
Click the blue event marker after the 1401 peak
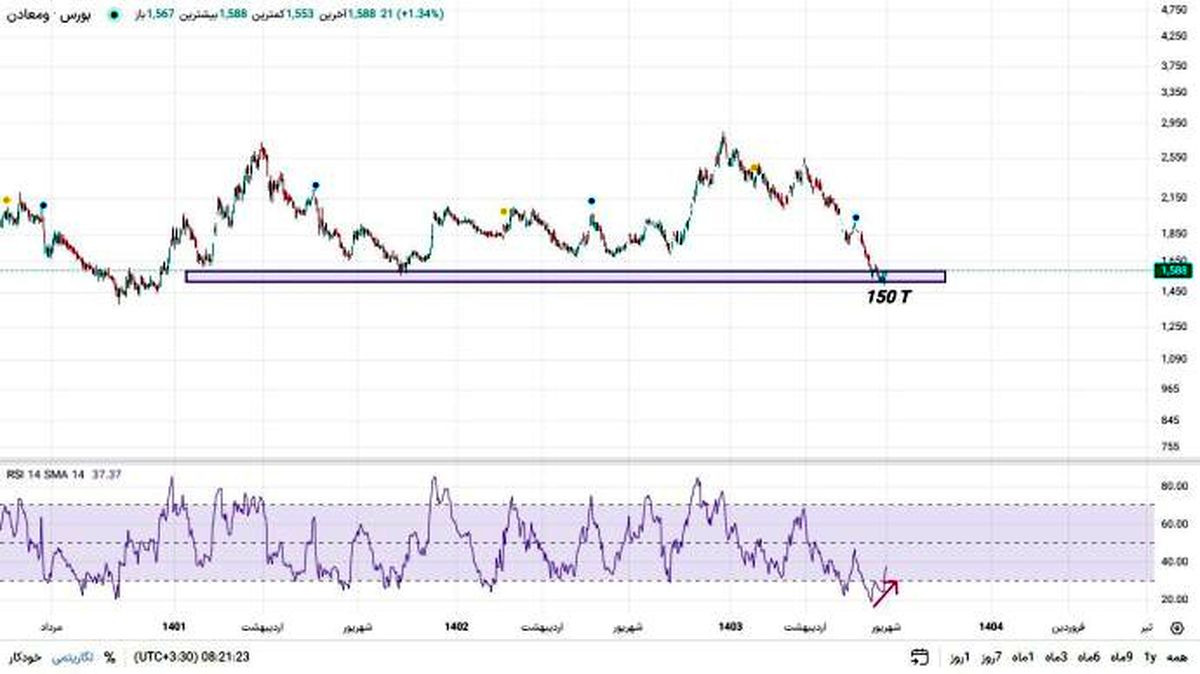316,185
